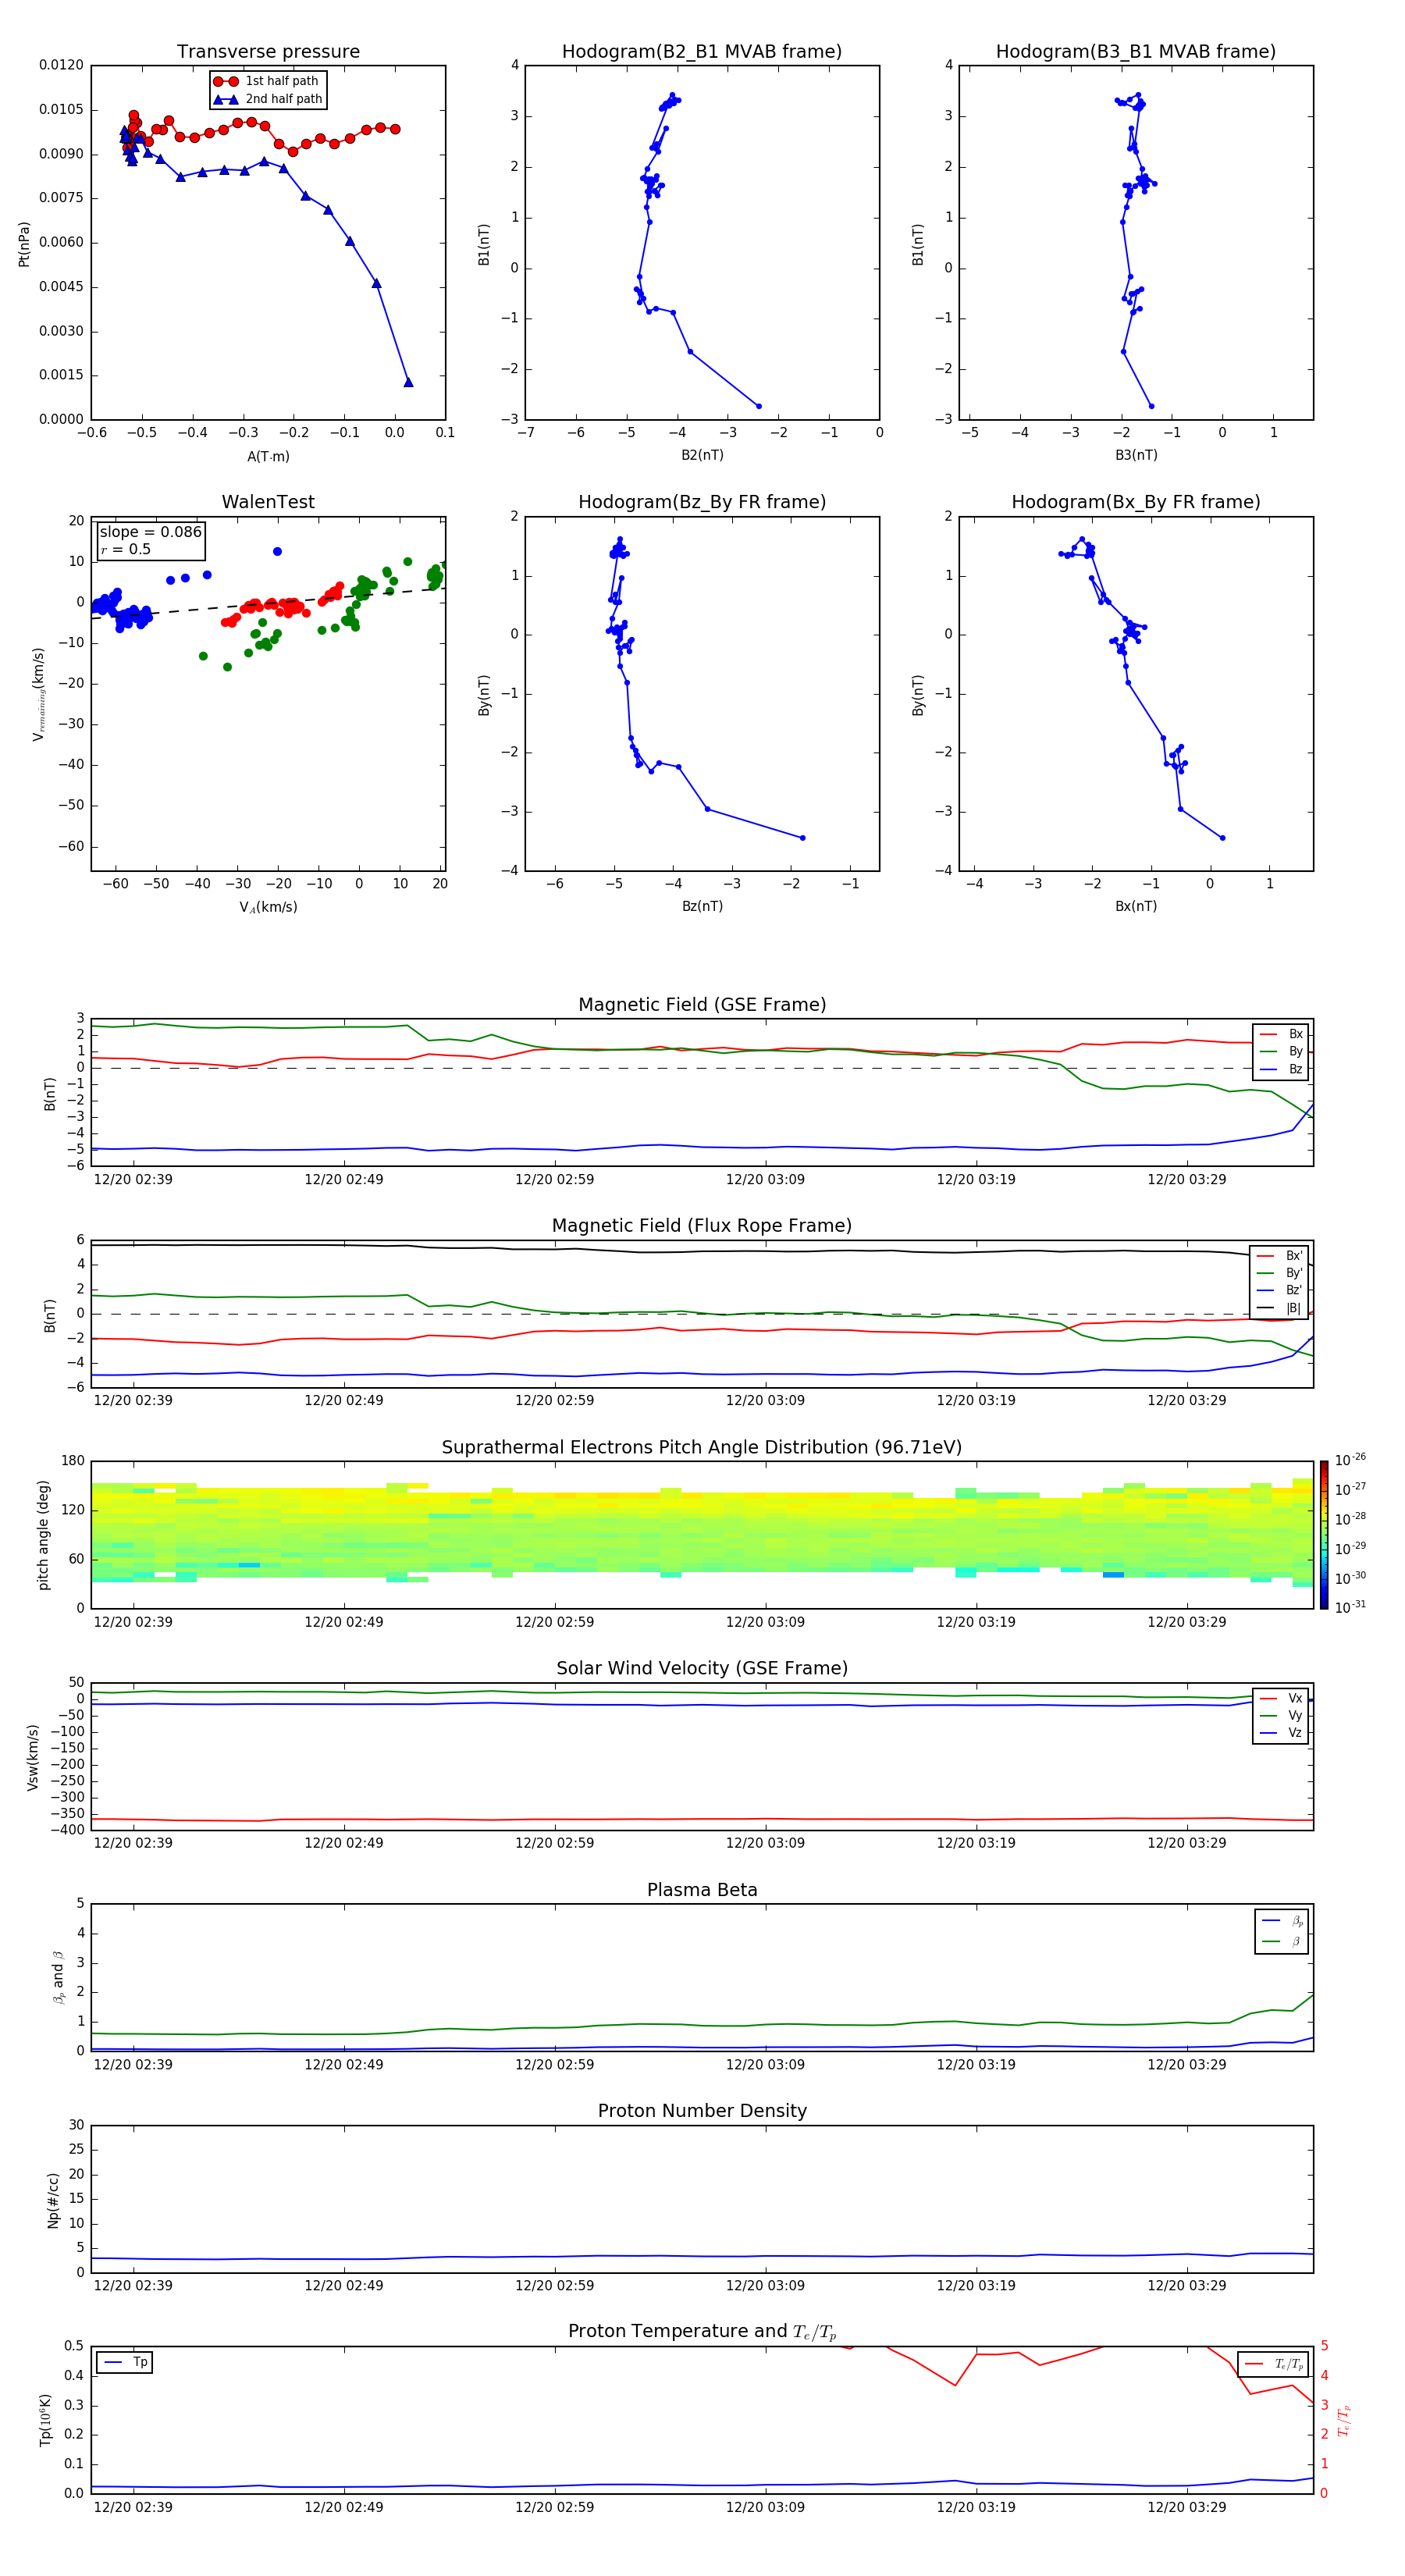Click the Suprathermal Electrons Pitch Angle Distribution title
Viewport: 1405px width, 2576px height.
702,1448
